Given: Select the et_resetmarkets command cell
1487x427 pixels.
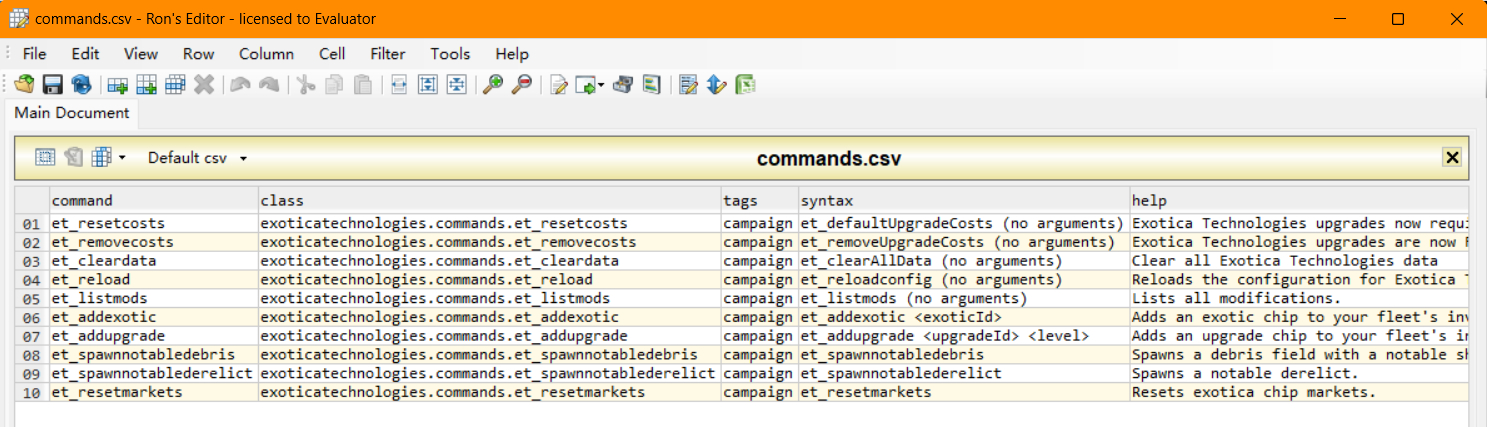Looking at the screenshot, I should (153, 393).
